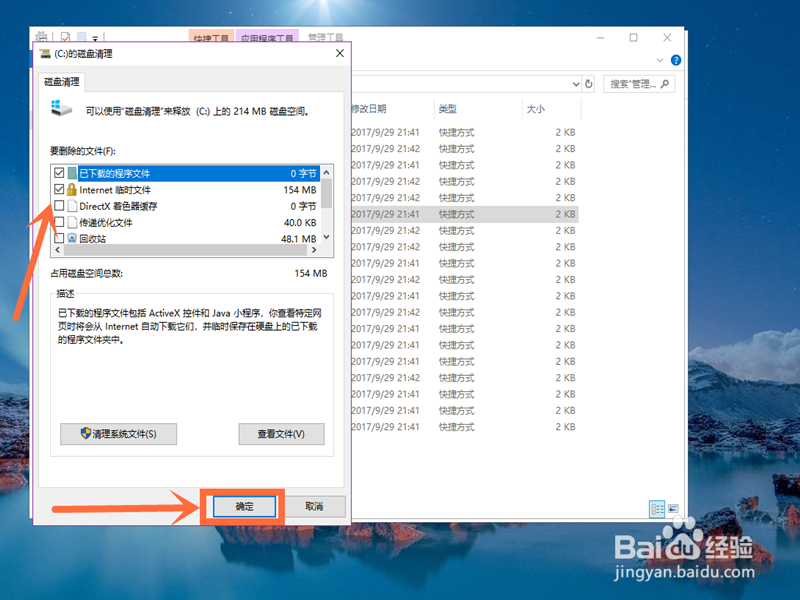Click the drive icon in disk cleanup dialog
This screenshot has width=800, height=600.
[x=61, y=108]
